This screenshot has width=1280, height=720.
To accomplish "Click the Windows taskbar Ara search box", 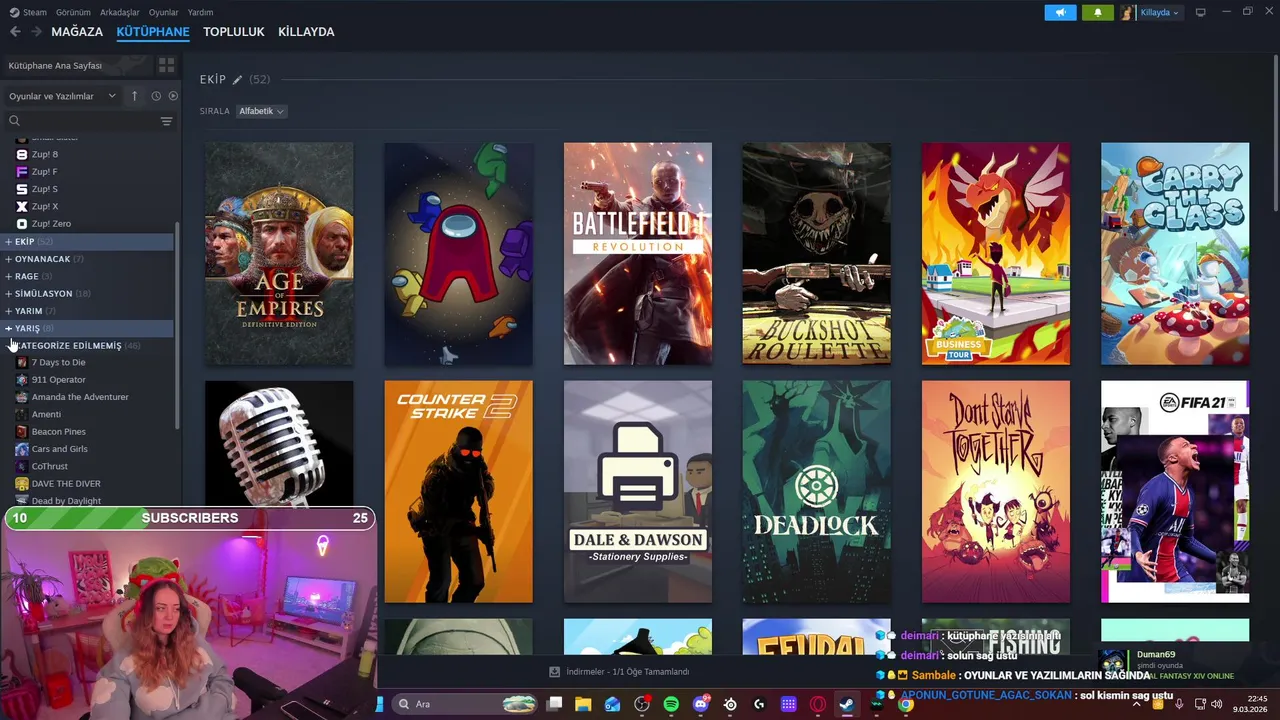I will 465,704.
